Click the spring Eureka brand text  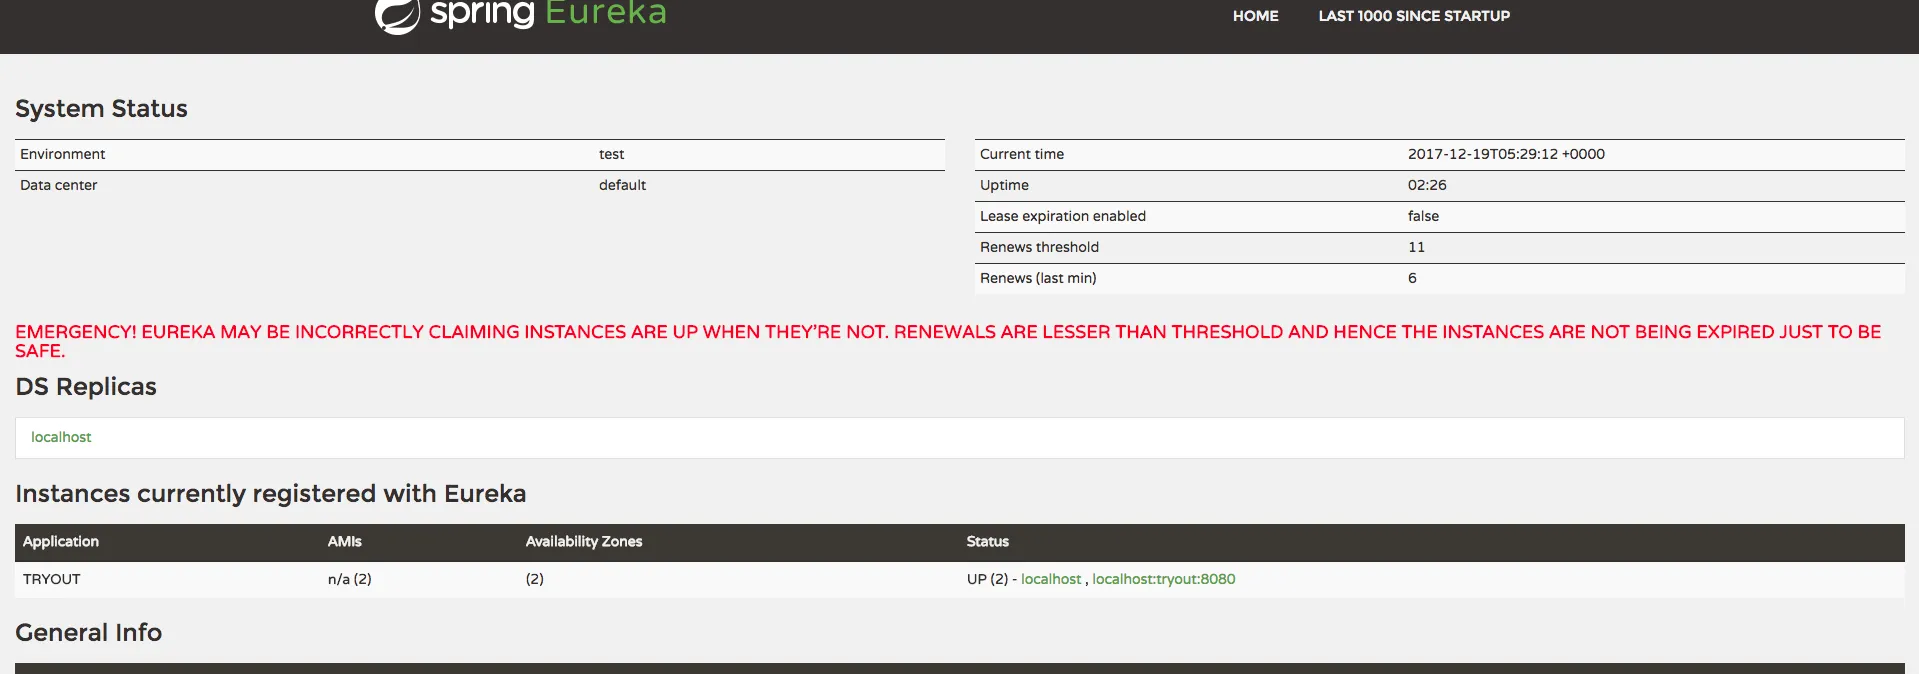[x=548, y=14]
